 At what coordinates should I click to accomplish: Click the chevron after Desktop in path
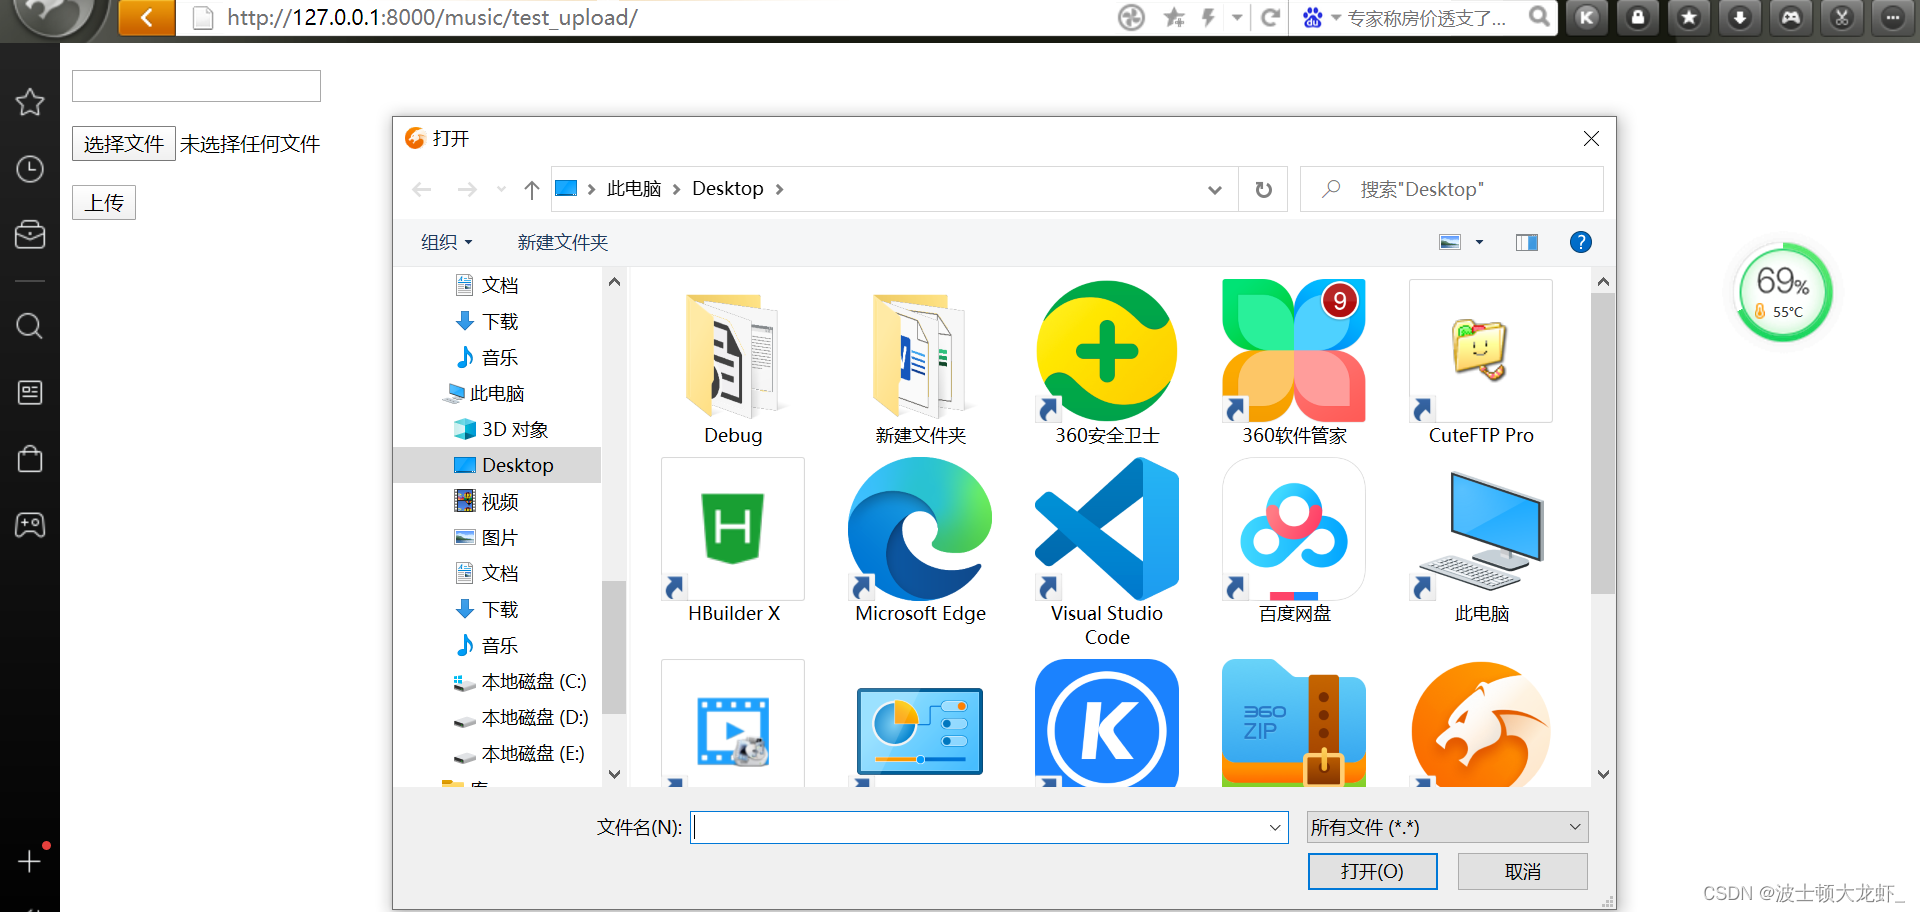(x=779, y=189)
